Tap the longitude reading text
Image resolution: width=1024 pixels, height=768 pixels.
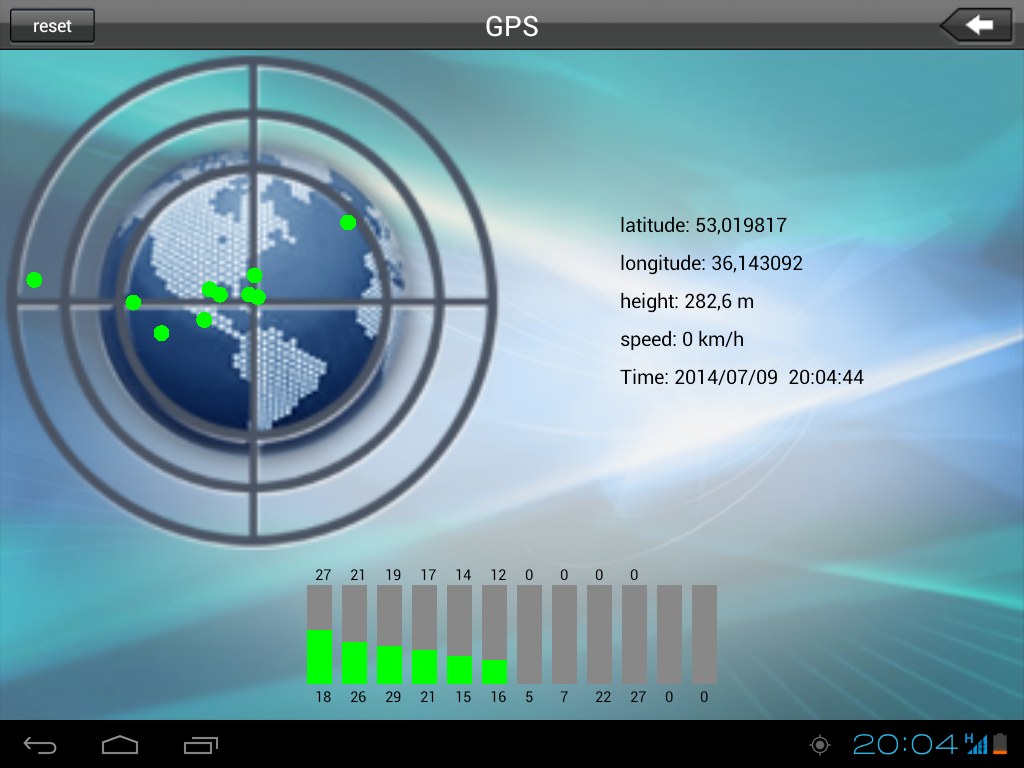711,263
